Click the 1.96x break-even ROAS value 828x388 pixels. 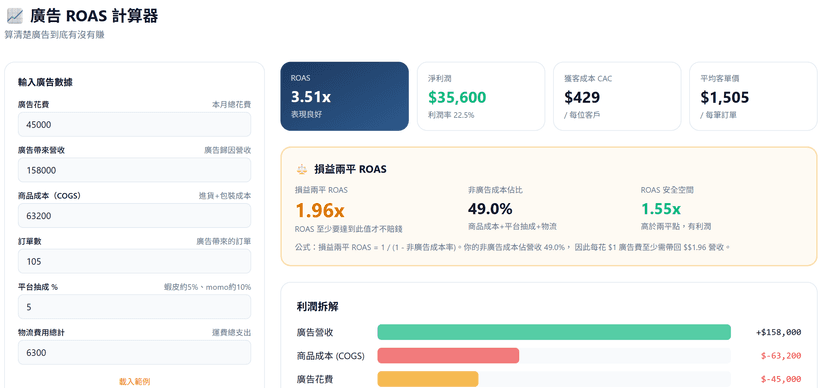(319, 211)
